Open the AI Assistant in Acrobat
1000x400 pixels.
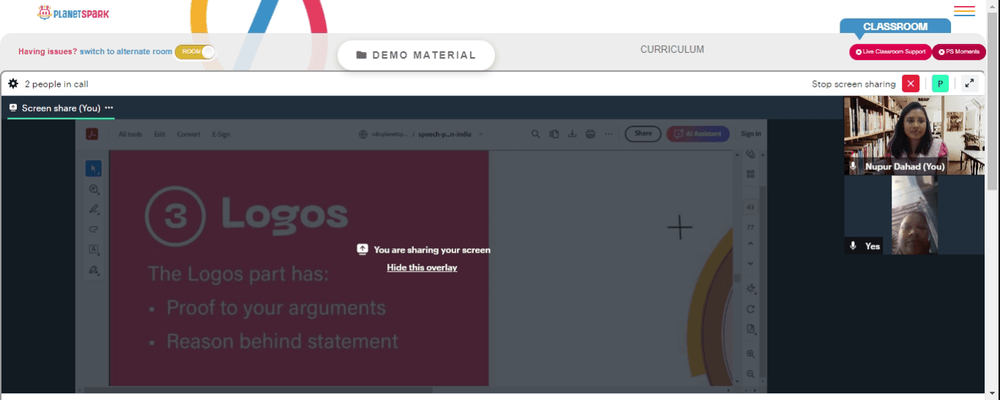tap(698, 133)
